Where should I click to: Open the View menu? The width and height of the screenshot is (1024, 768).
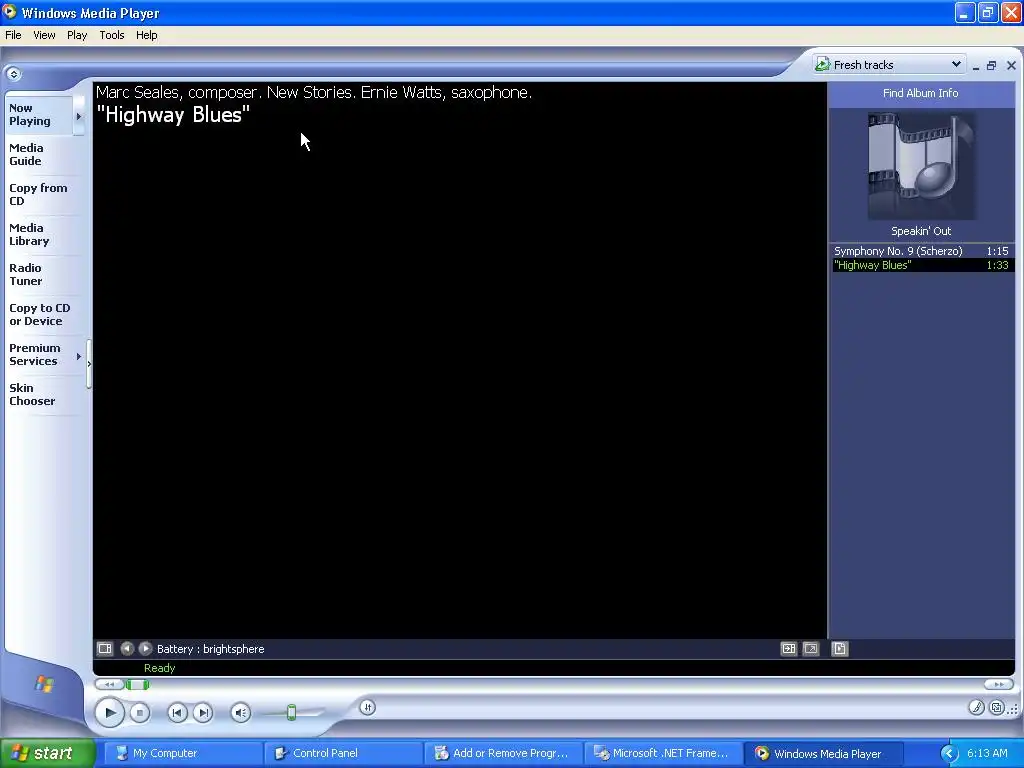(x=44, y=35)
